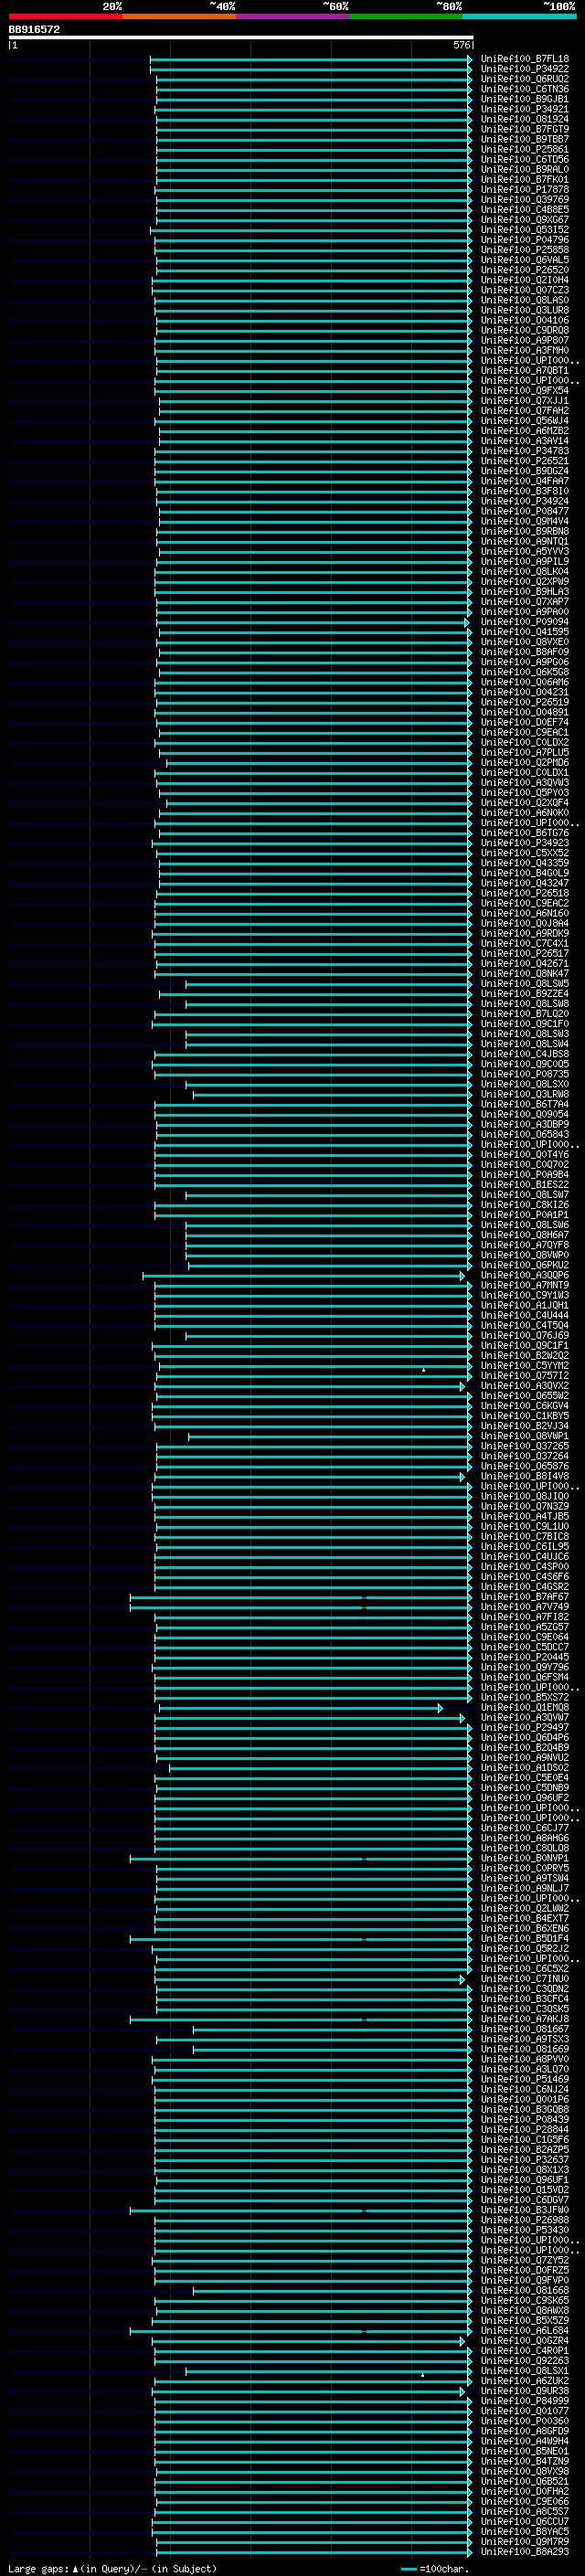Image resolution: width=585 pixels, height=2576 pixels.
Task: Select the UniRef100_C4U444 label
Action: [524, 1315]
